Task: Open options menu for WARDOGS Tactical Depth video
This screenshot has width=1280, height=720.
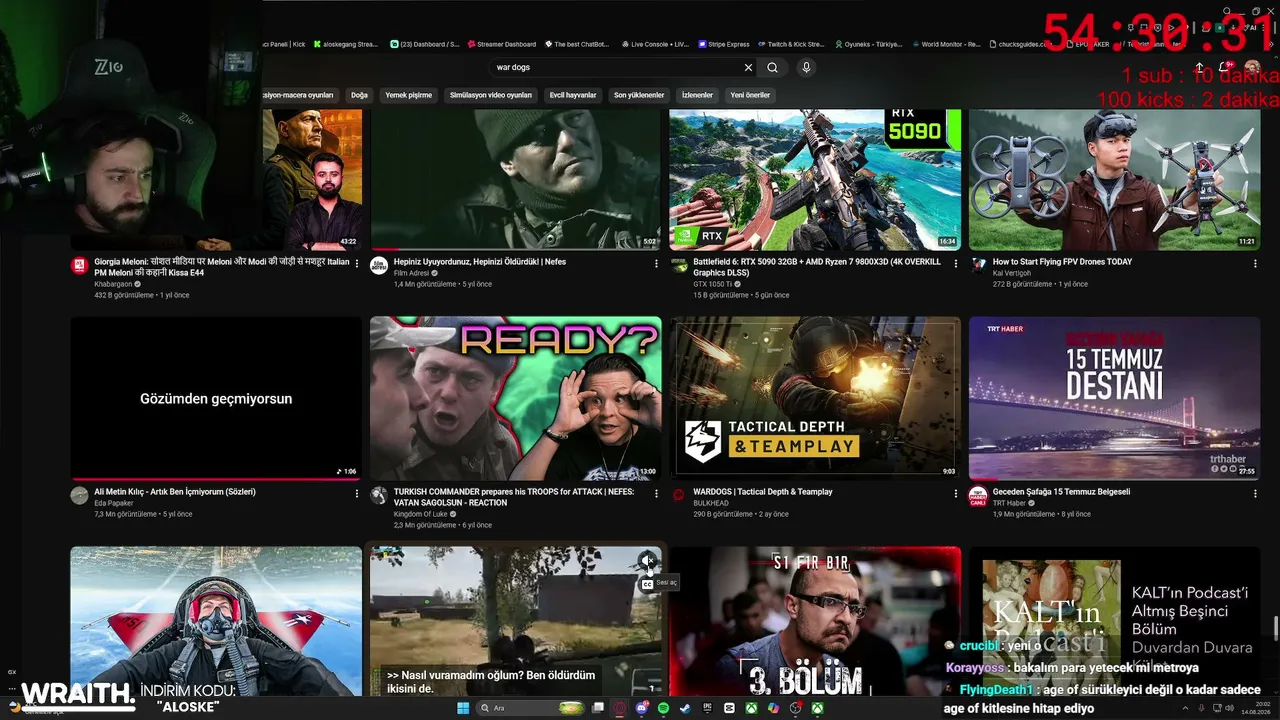Action: coord(957,493)
